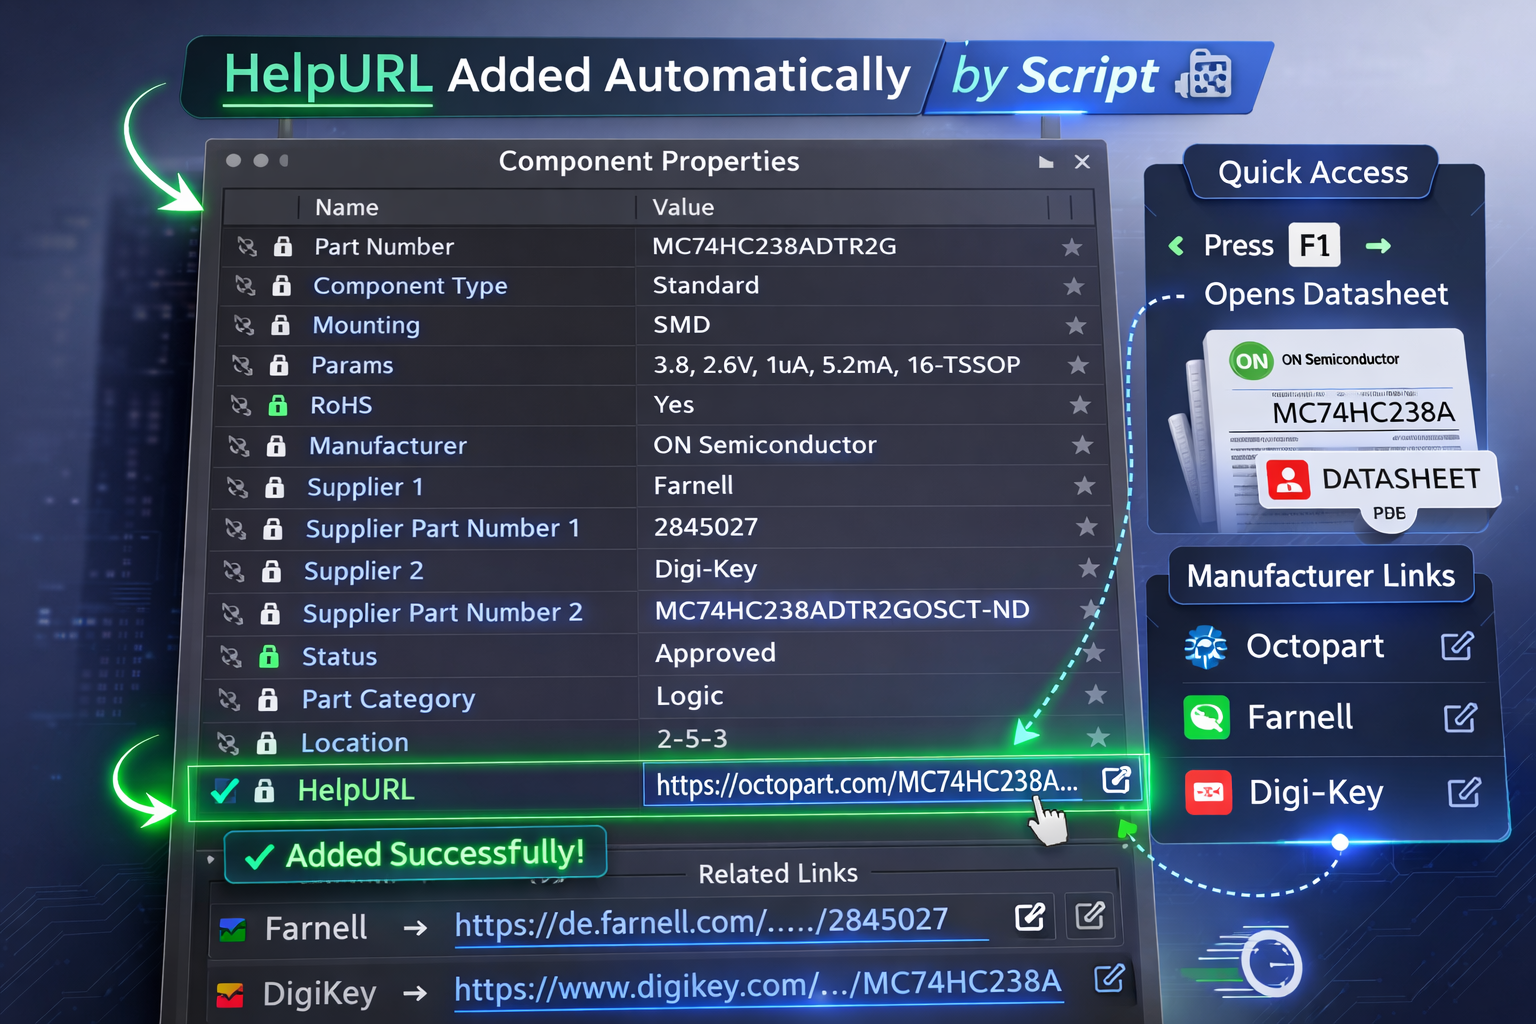
Task: Click the star in Mounting row
Action: (x=1076, y=325)
